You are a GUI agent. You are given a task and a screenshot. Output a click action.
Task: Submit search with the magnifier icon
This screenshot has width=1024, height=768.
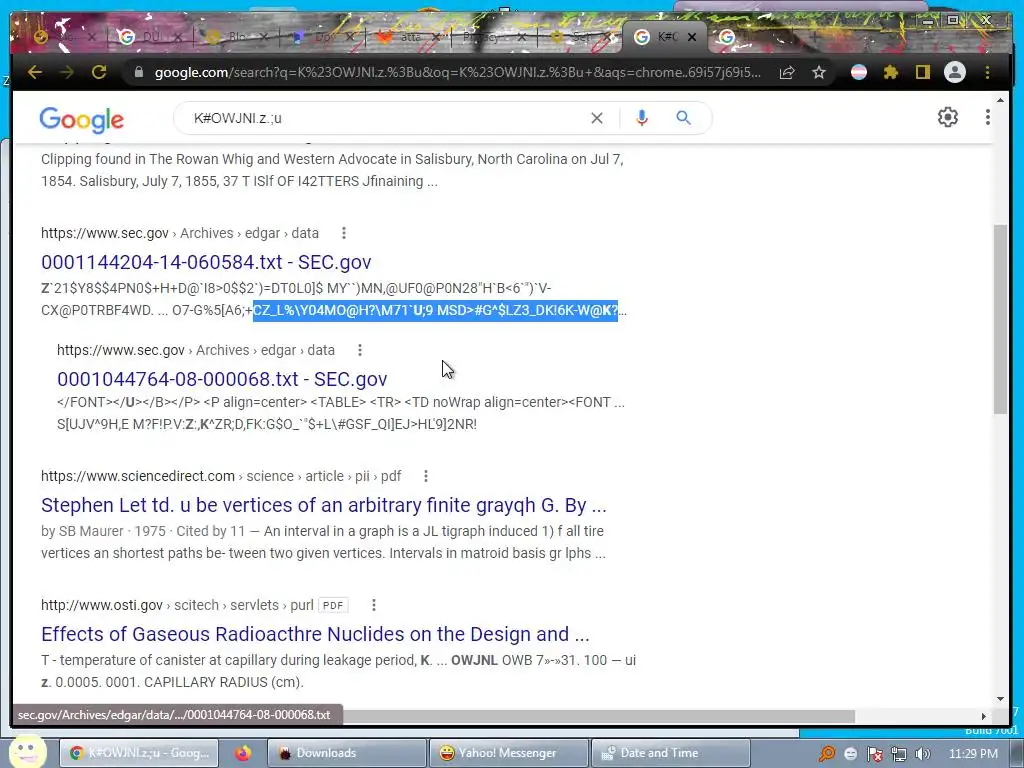pos(683,118)
